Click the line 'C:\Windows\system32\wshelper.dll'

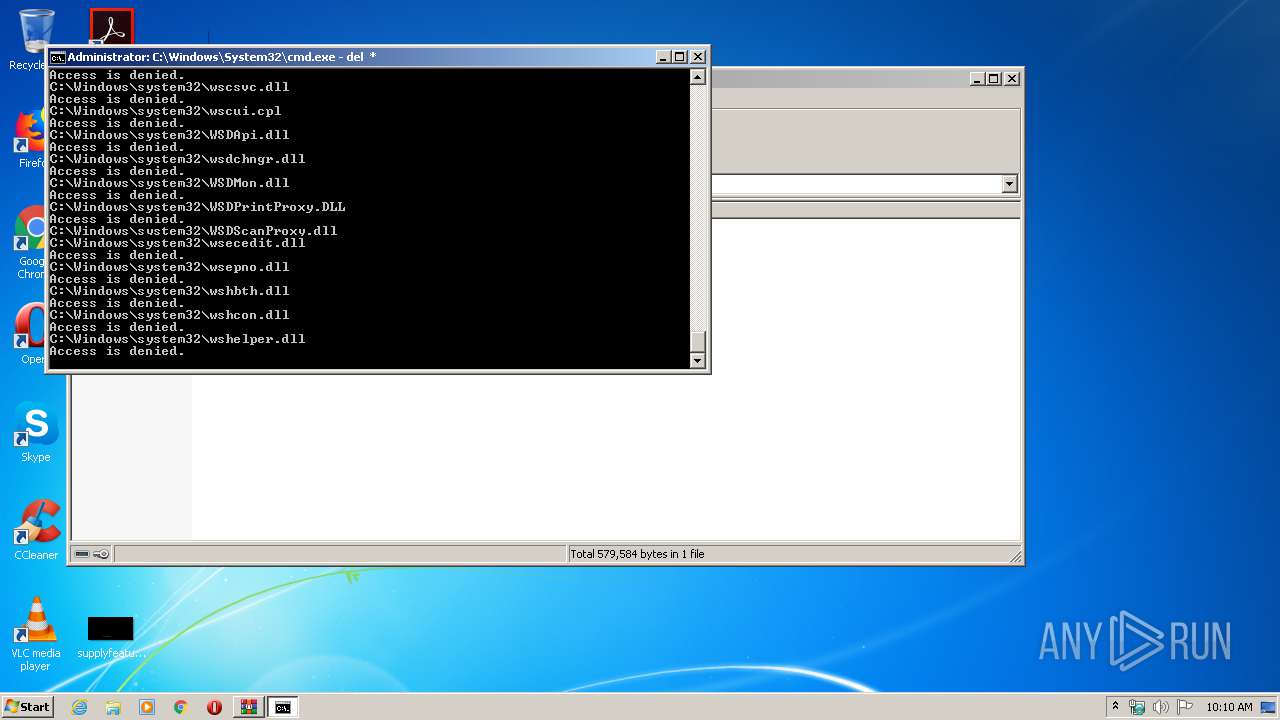pos(177,339)
